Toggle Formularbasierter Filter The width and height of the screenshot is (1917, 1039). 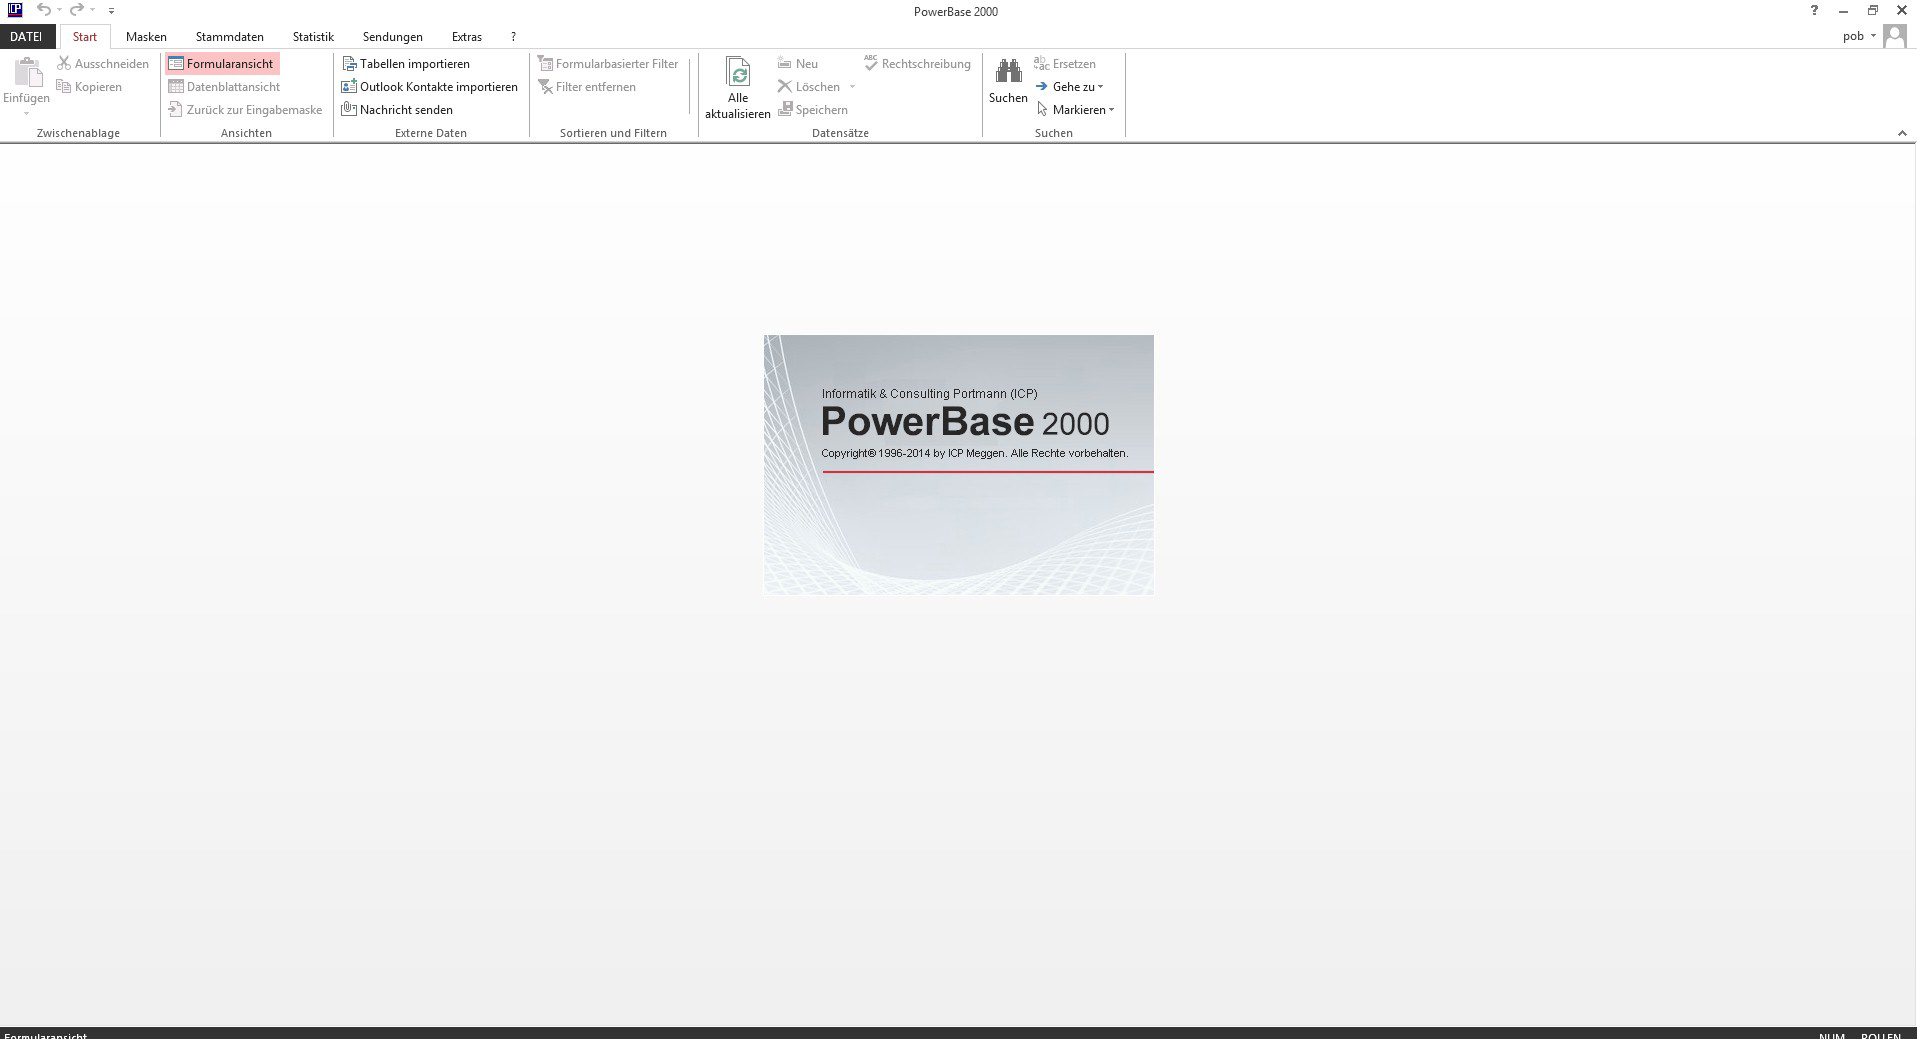click(608, 64)
